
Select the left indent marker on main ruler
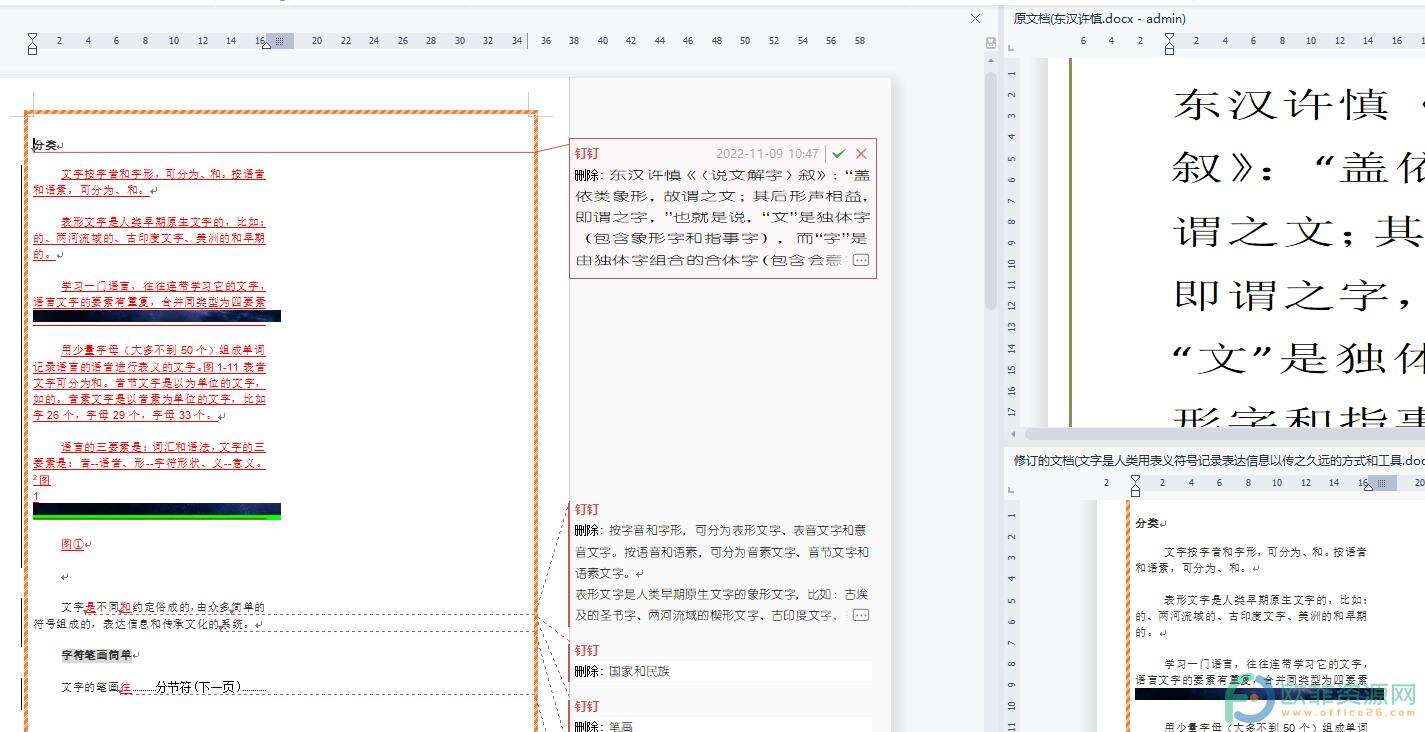coord(32,42)
